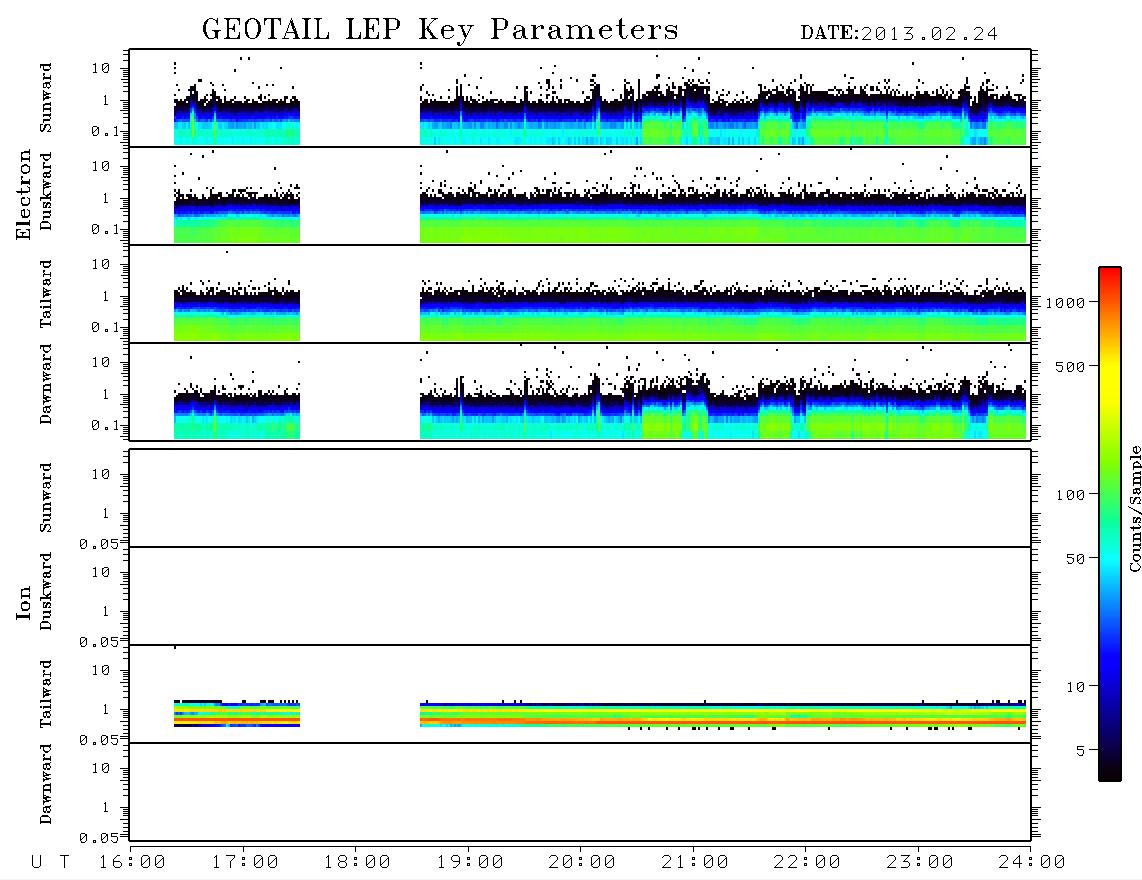Screen dimensions: 1142x880
Task: Click Ion Tailward data band near 17:00
Action: click(237, 714)
